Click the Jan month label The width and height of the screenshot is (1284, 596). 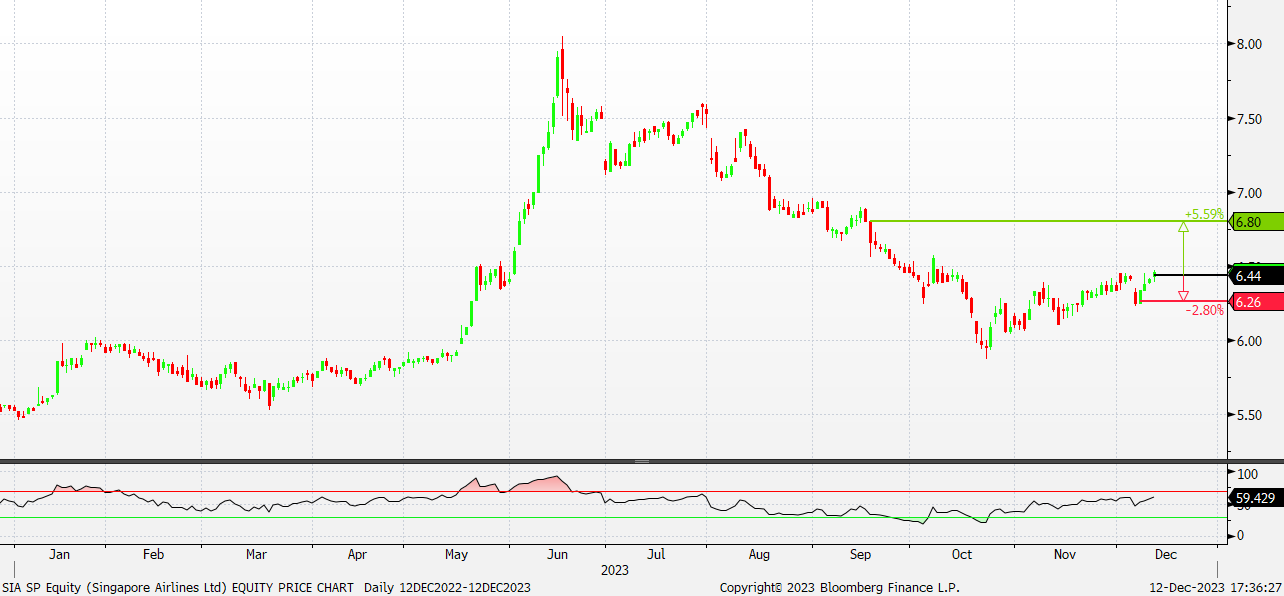[59, 553]
